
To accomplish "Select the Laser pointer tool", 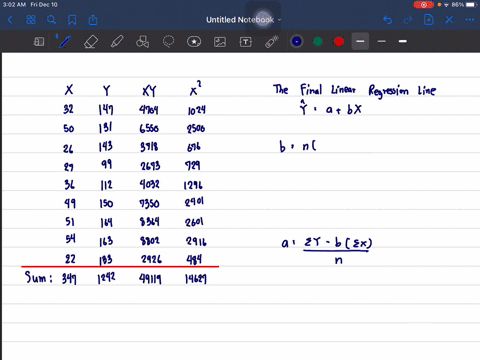I will pyautogui.click(x=272, y=42).
